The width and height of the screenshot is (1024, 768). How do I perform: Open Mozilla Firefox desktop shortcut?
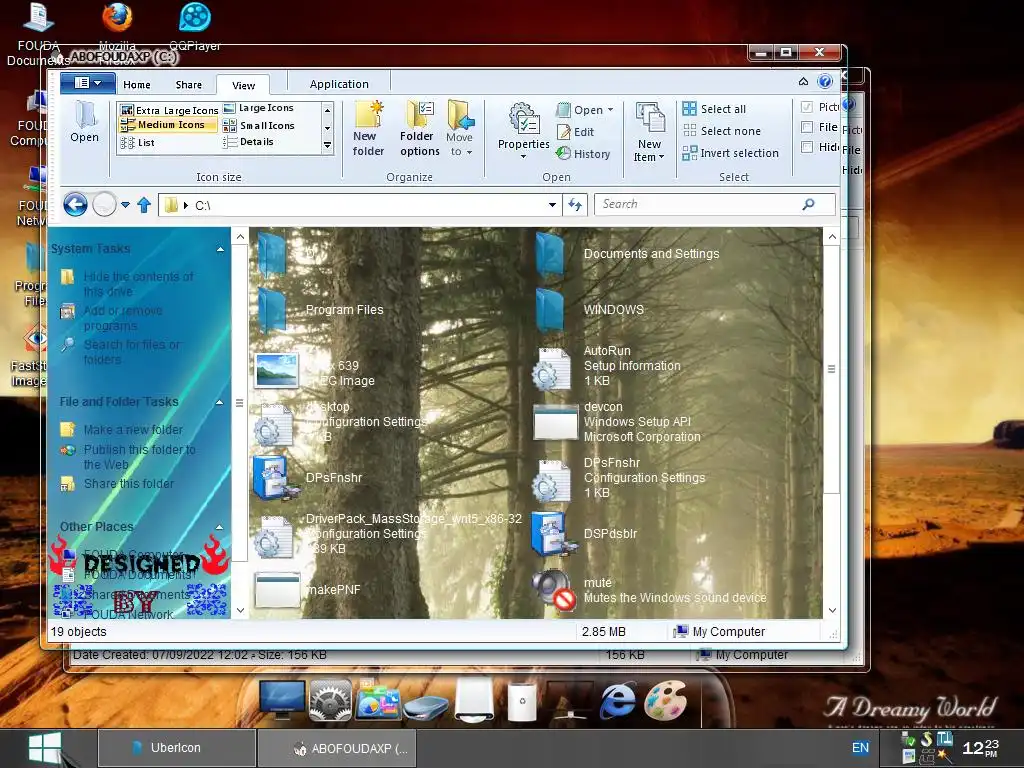tap(118, 33)
